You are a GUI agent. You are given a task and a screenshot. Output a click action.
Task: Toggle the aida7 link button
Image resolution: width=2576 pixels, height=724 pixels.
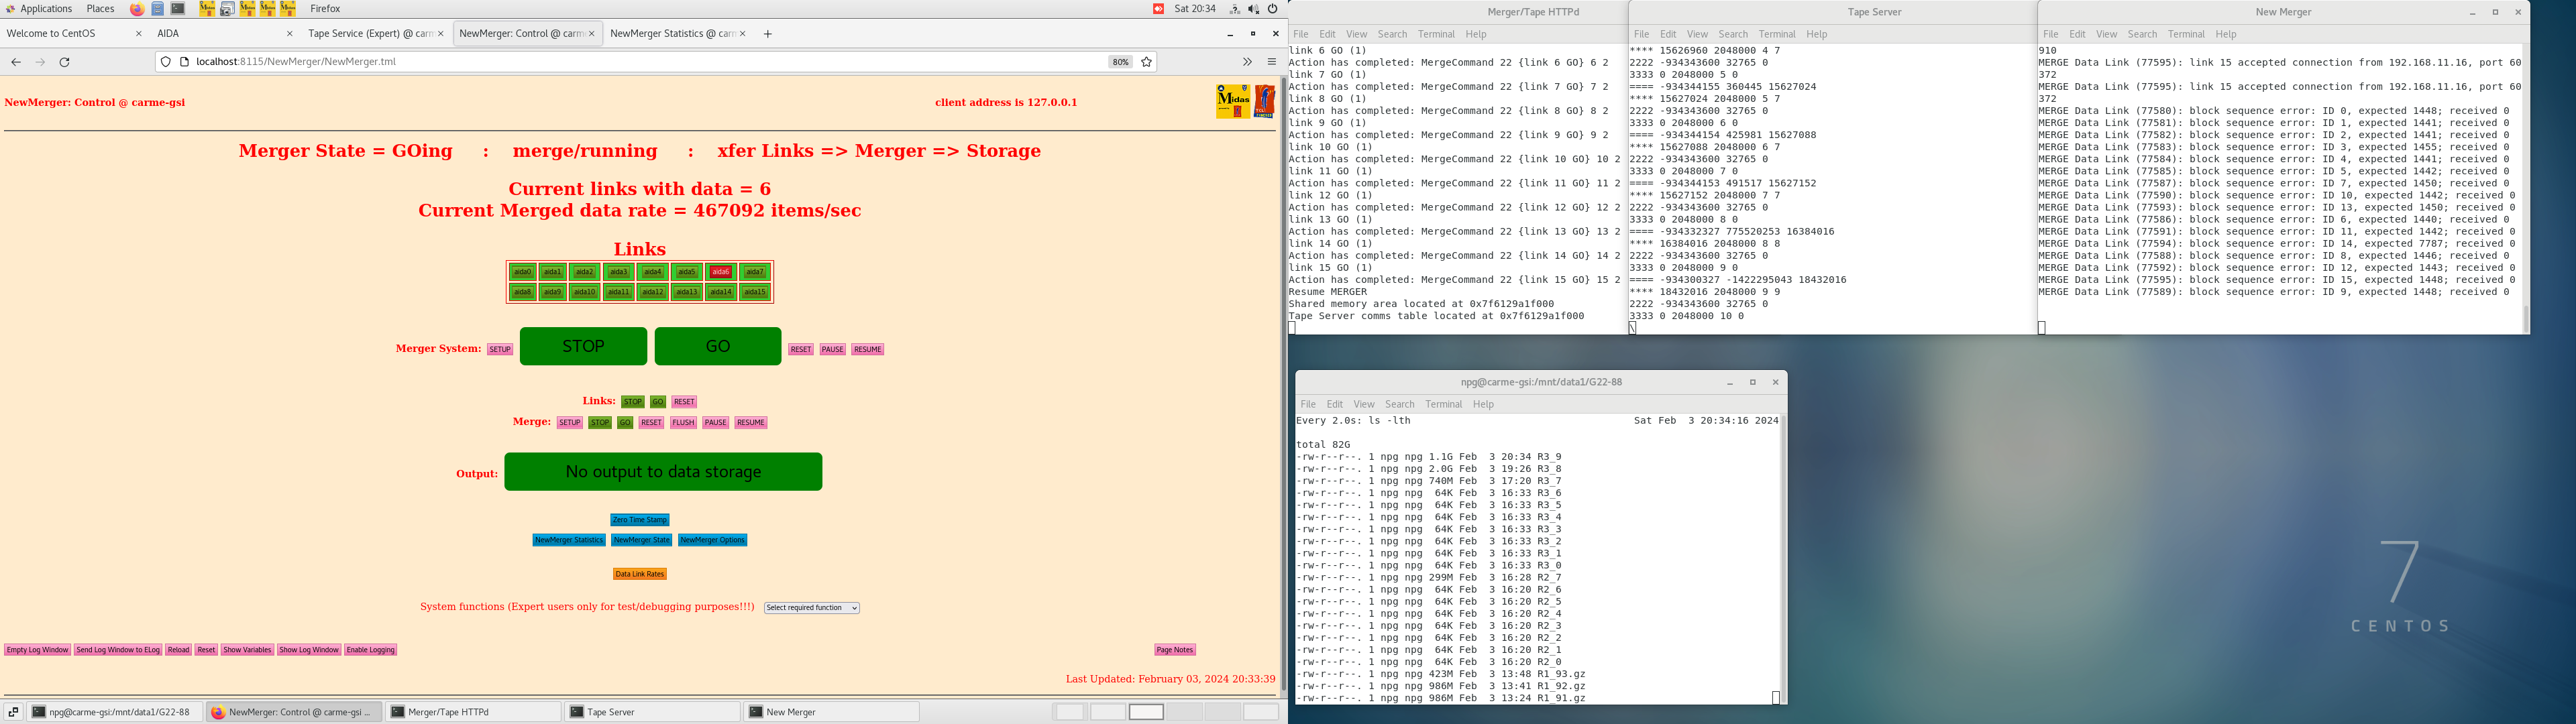tap(755, 272)
